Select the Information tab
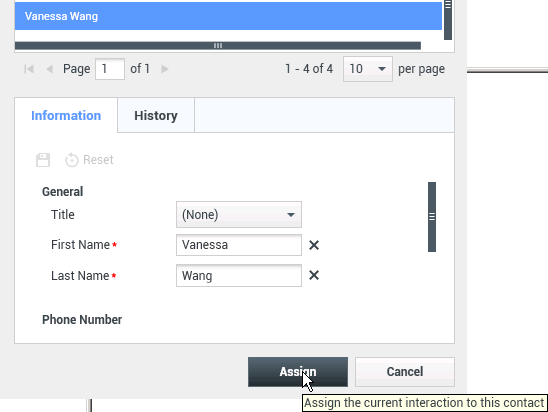 (66, 116)
